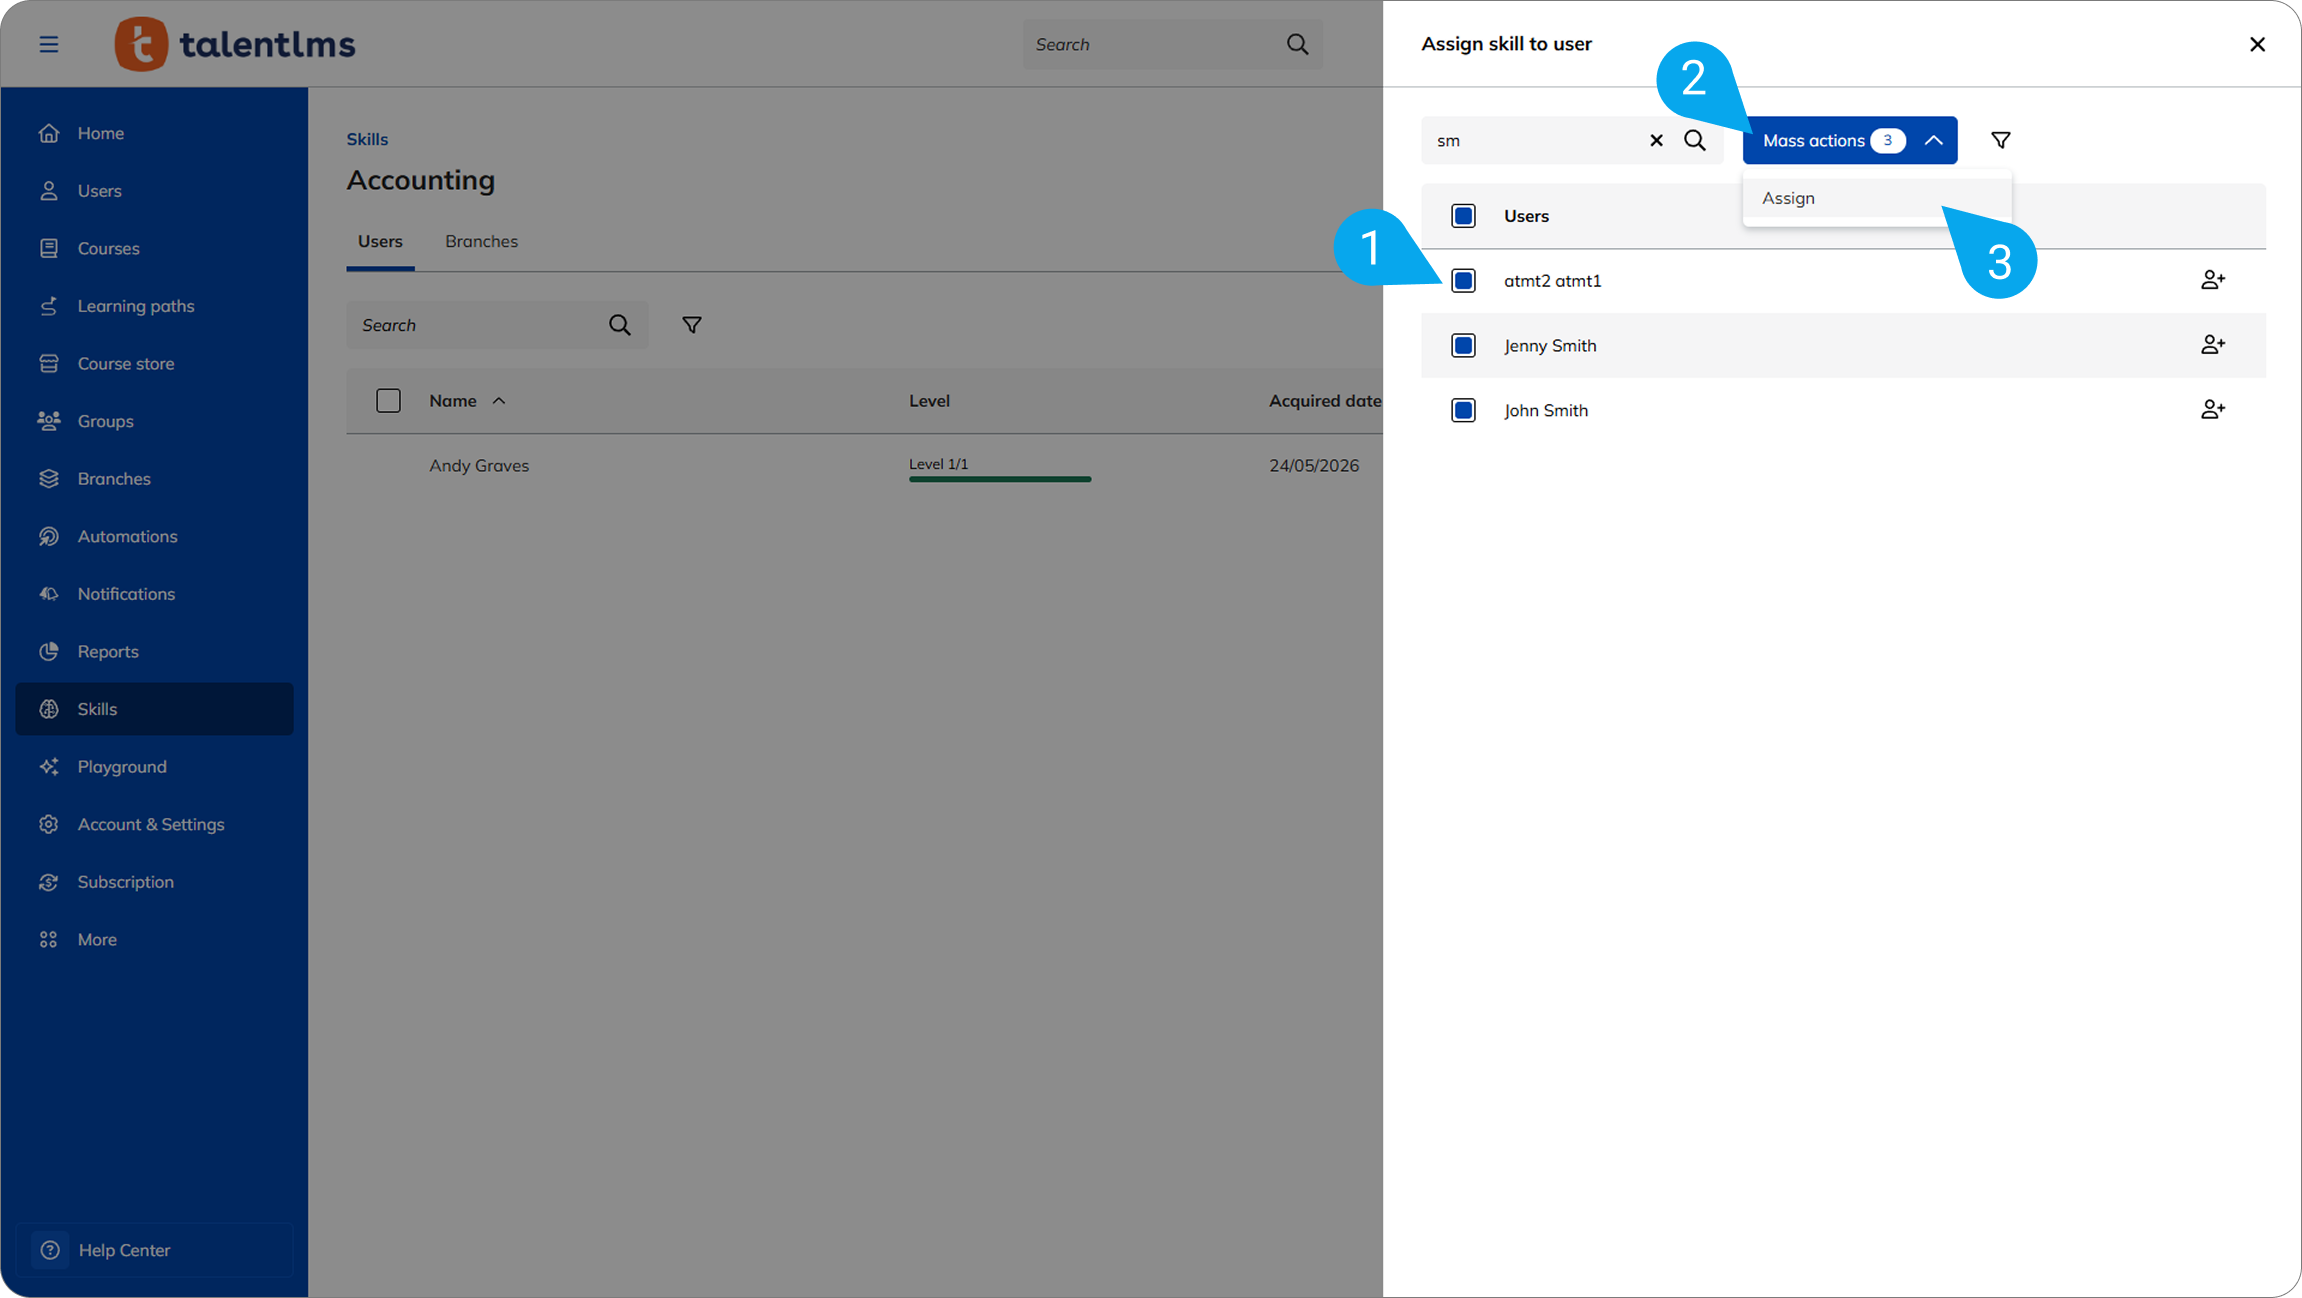
Task: Click the Reports pie chart icon
Action: [x=49, y=651]
